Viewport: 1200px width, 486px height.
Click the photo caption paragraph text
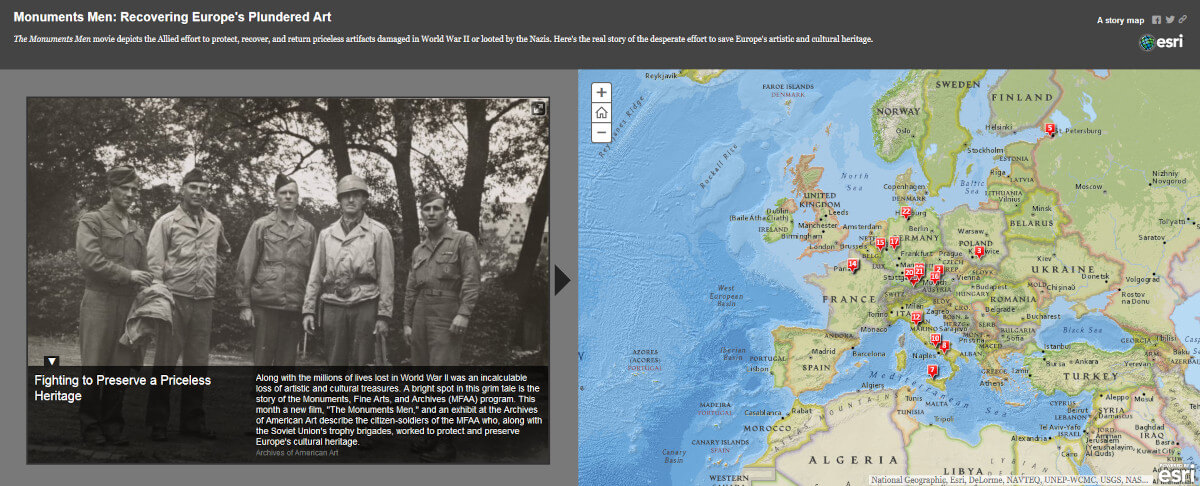pos(398,409)
